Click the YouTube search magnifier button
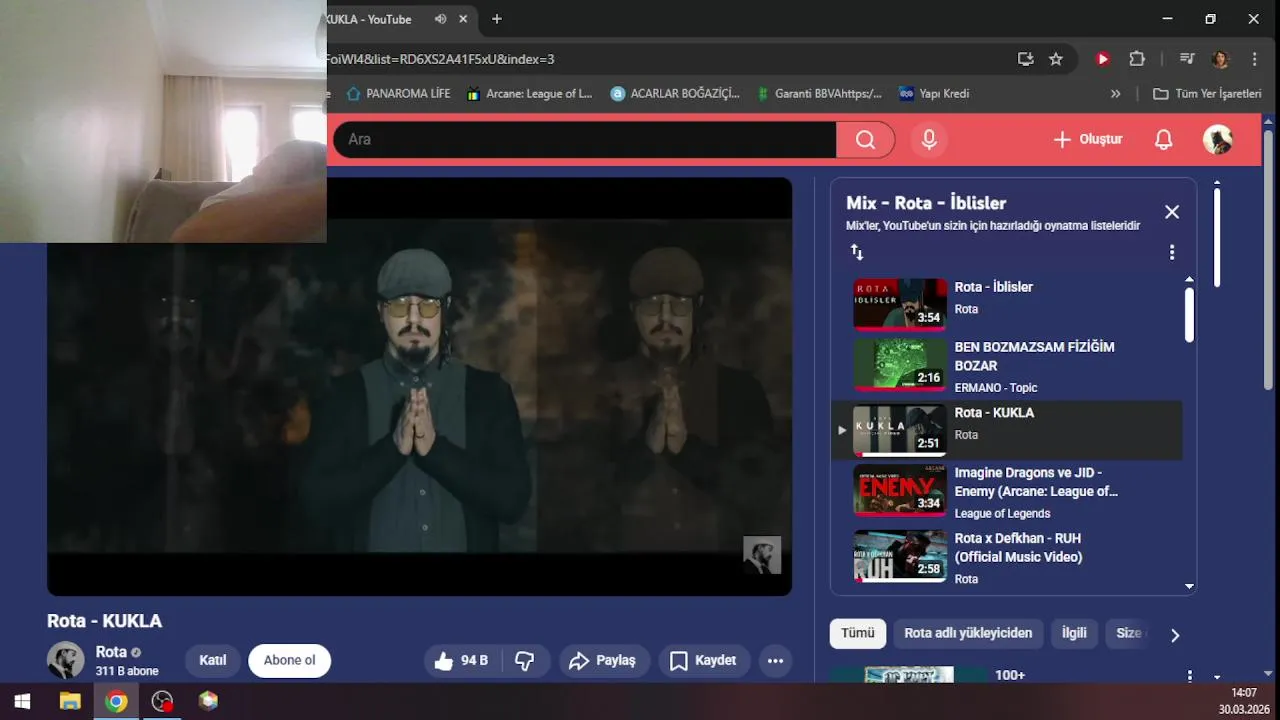The width and height of the screenshot is (1280, 720). point(865,140)
